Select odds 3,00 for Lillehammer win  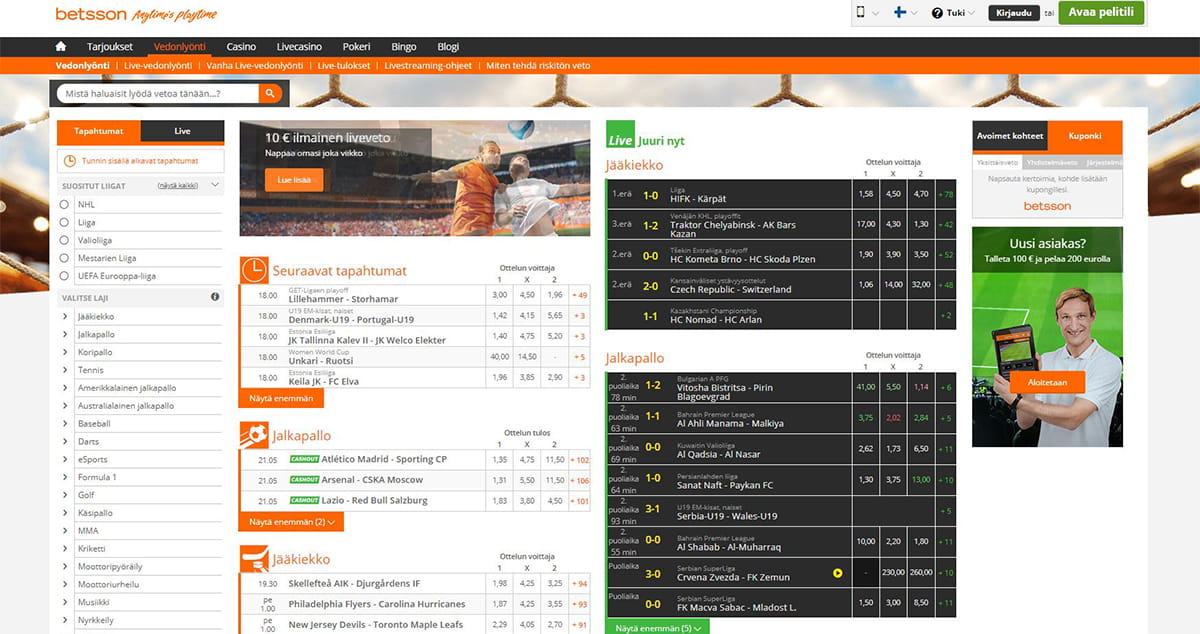[499, 295]
